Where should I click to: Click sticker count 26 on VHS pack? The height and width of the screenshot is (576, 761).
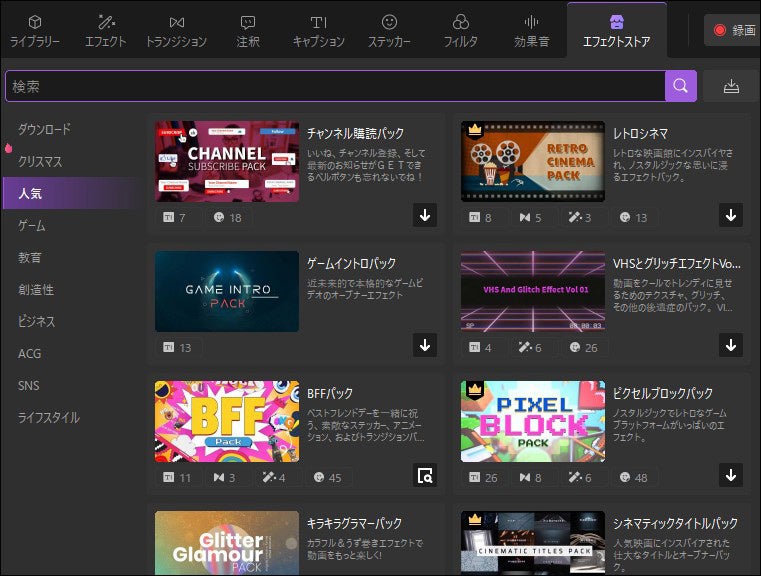pyautogui.click(x=584, y=347)
